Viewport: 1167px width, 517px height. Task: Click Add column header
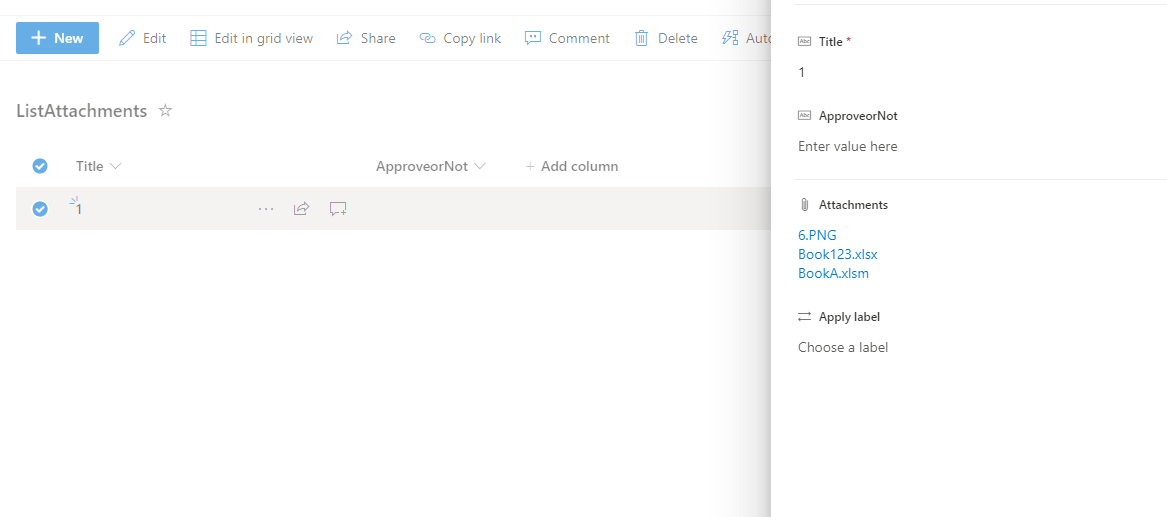click(x=572, y=166)
